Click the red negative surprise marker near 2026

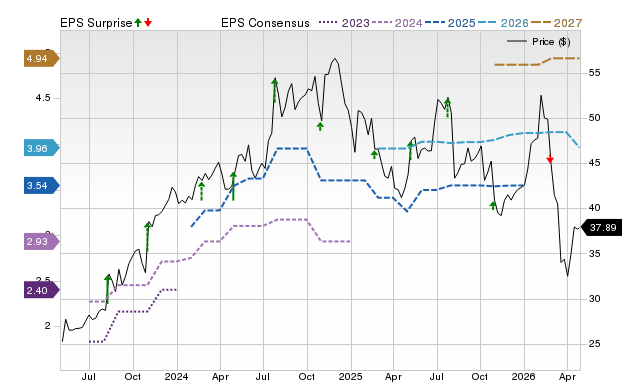pos(550,159)
